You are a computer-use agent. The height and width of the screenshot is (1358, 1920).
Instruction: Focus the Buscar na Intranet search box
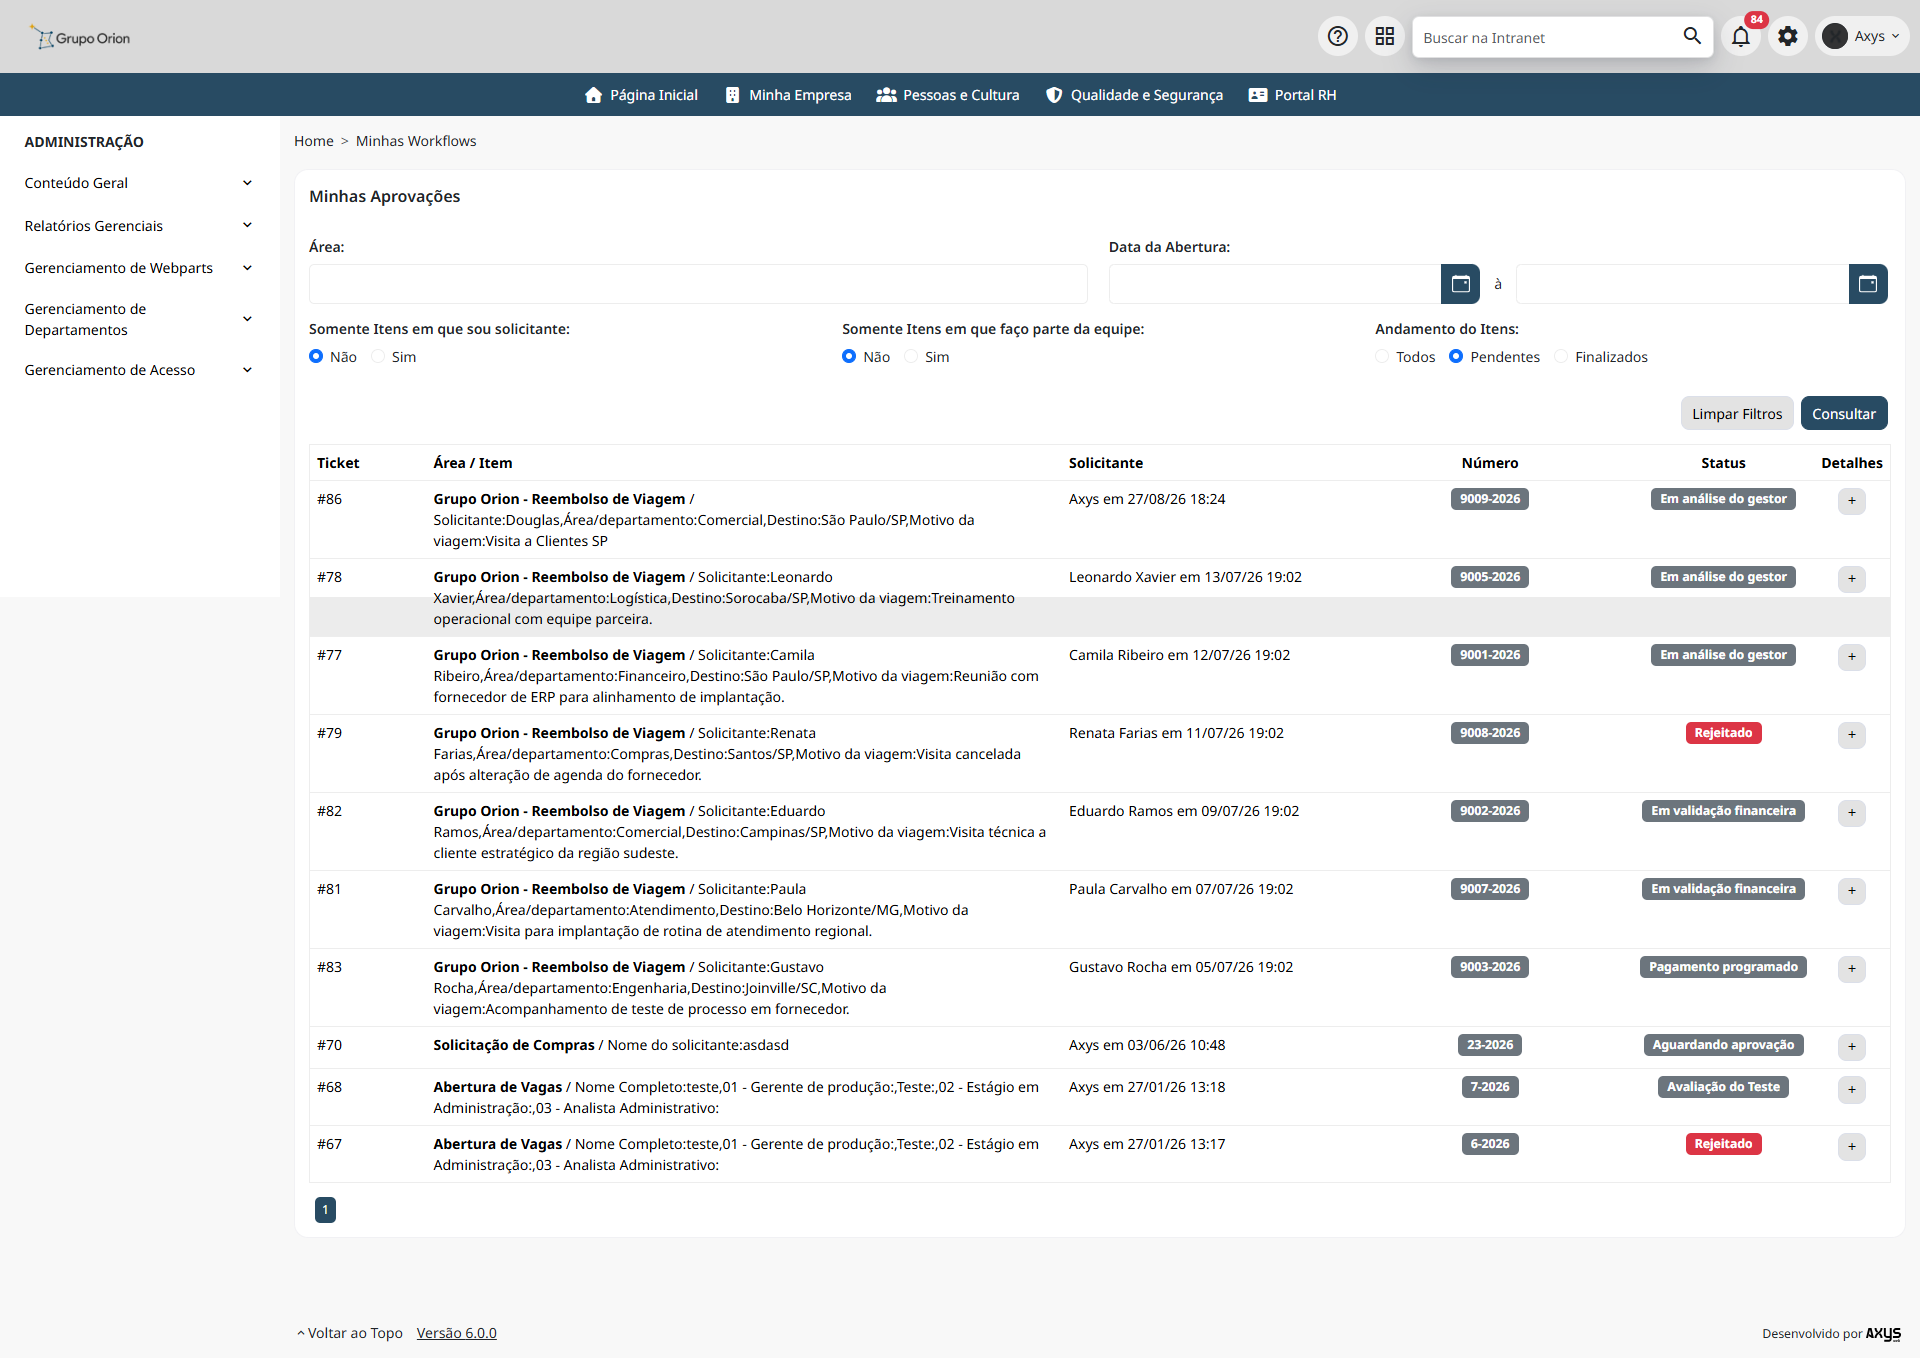1548,37
